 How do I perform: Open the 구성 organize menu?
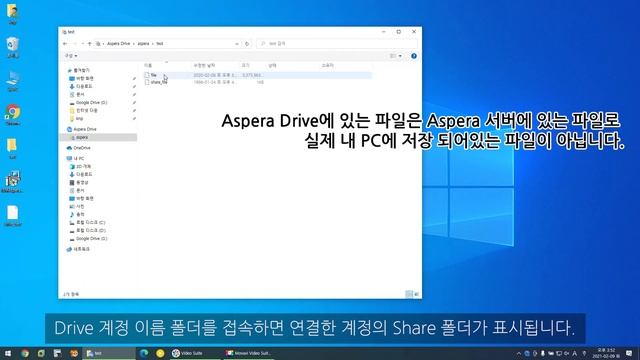coord(71,56)
